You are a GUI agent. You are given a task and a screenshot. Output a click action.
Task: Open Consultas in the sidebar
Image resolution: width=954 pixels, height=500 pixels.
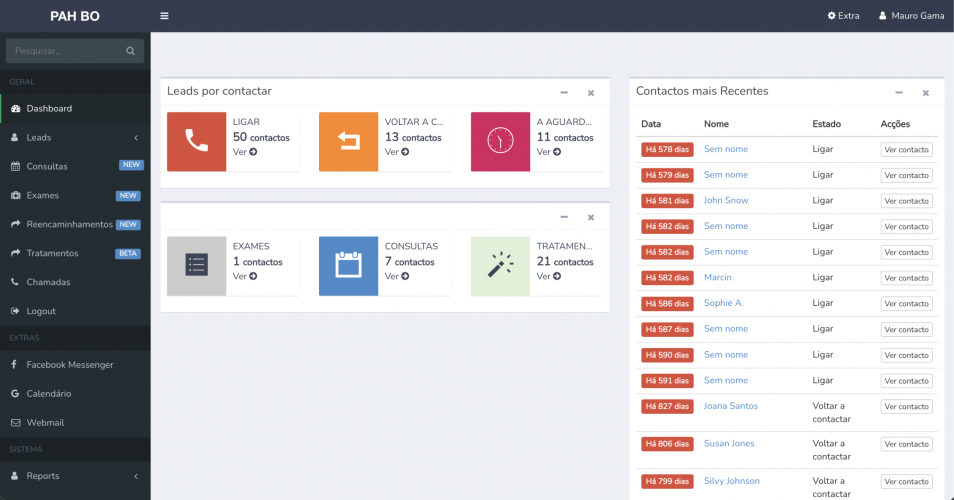pyautogui.click(x=47, y=166)
